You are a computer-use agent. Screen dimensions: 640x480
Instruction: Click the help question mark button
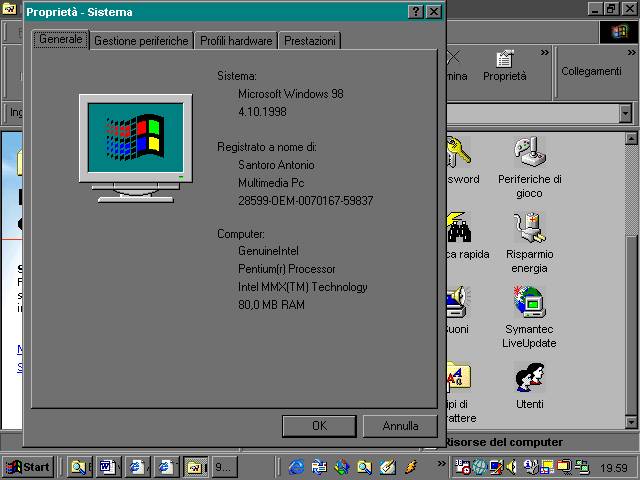click(x=416, y=11)
